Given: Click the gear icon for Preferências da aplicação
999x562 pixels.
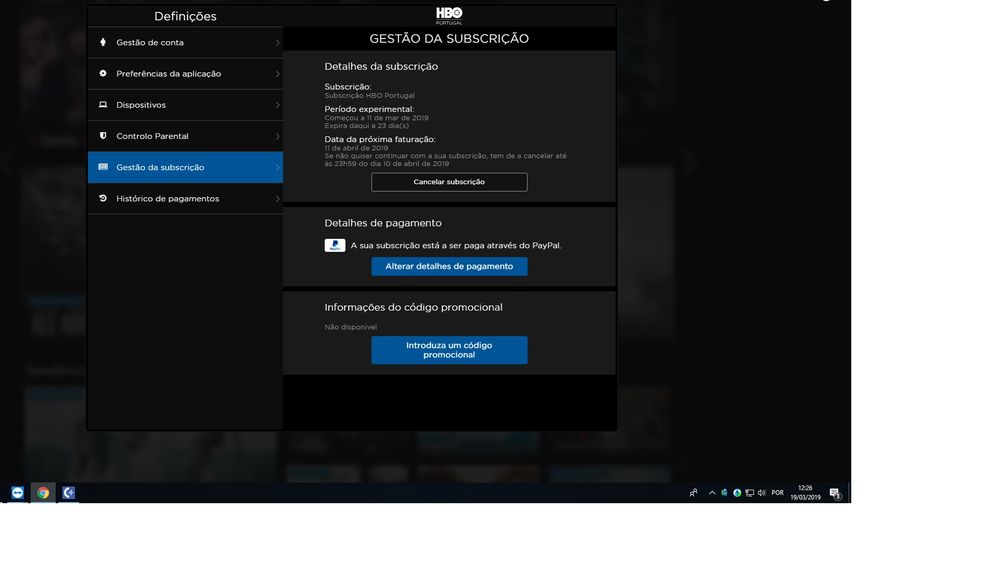Looking at the screenshot, I should 103,74.
